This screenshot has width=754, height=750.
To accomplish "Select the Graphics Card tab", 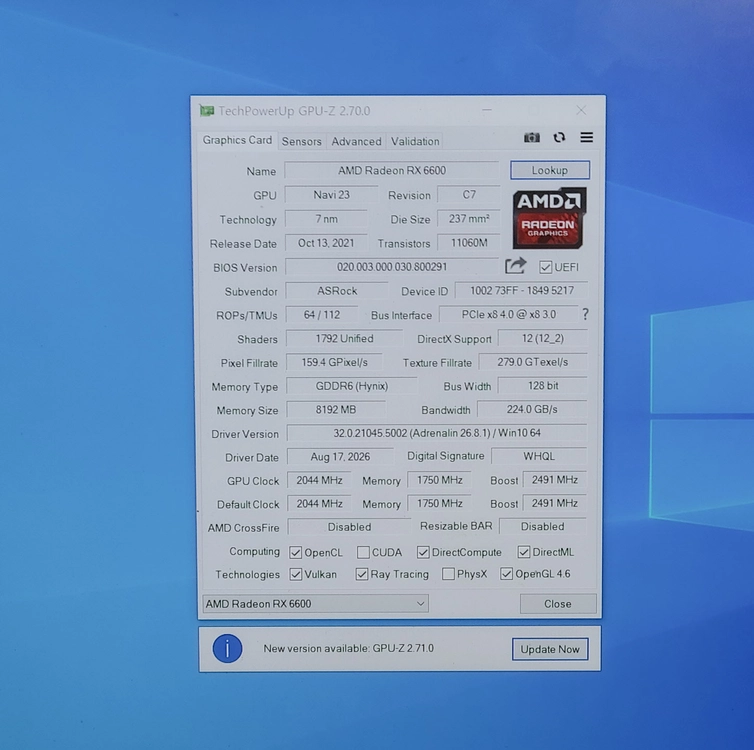I will 237,140.
